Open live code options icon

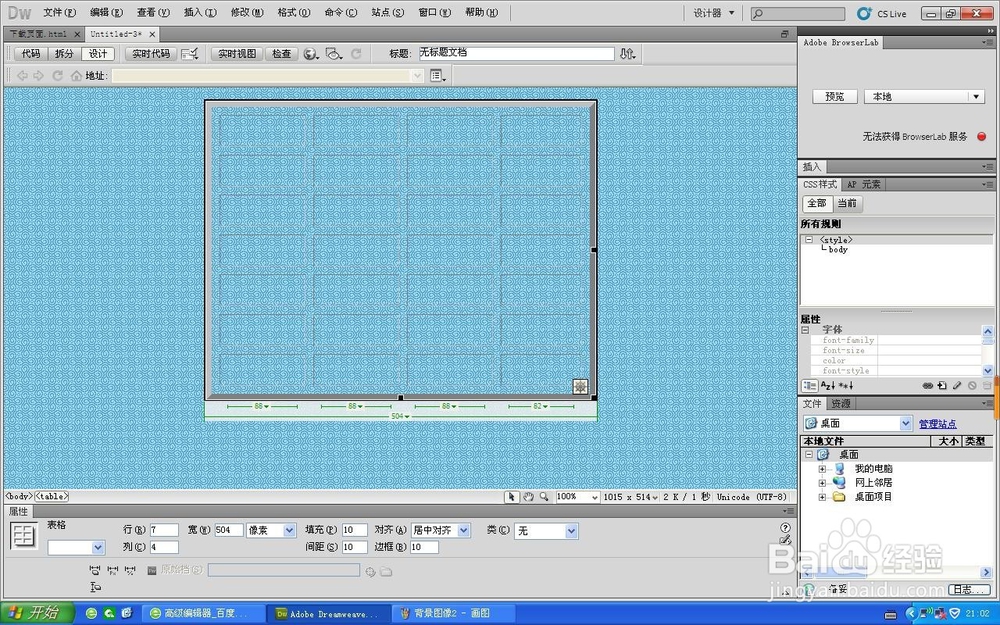pyautogui.click(x=189, y=54)
